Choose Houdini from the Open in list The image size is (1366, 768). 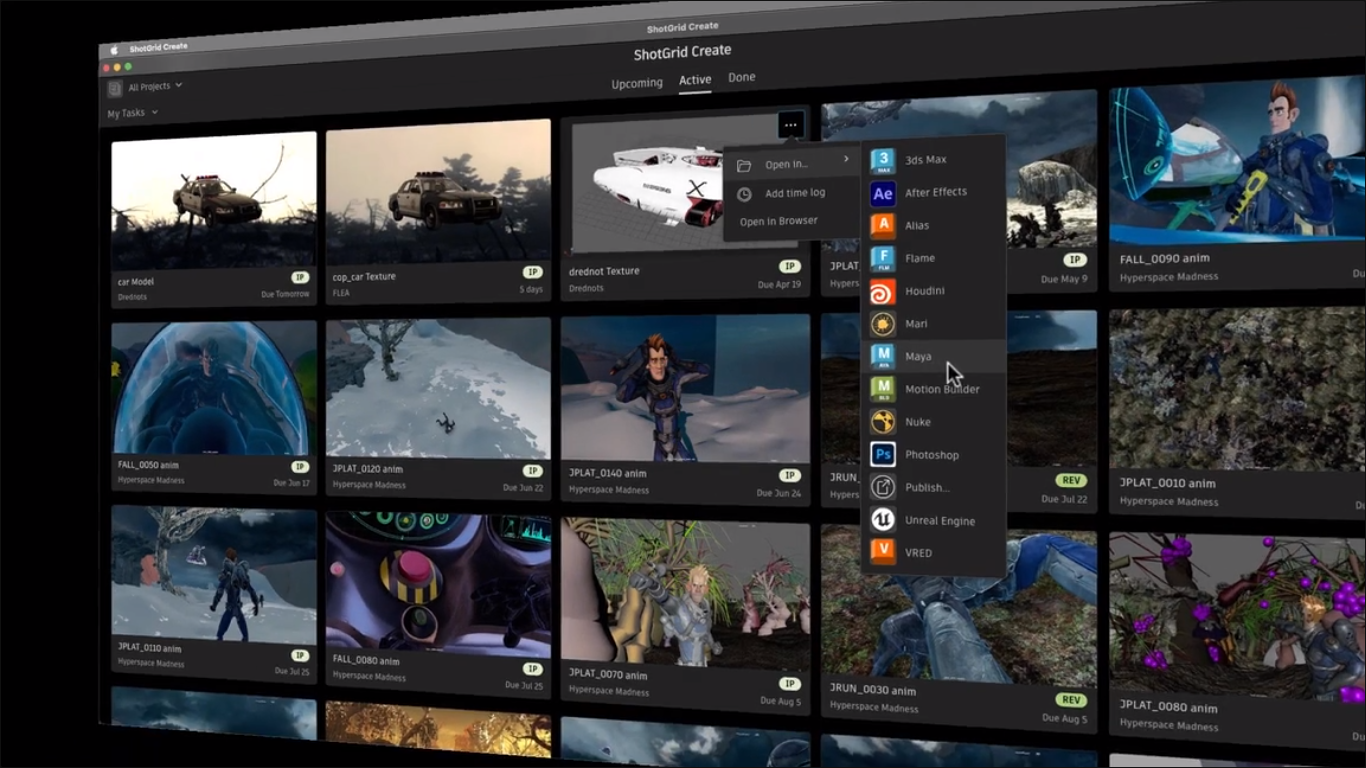click(x=933, y=291)
